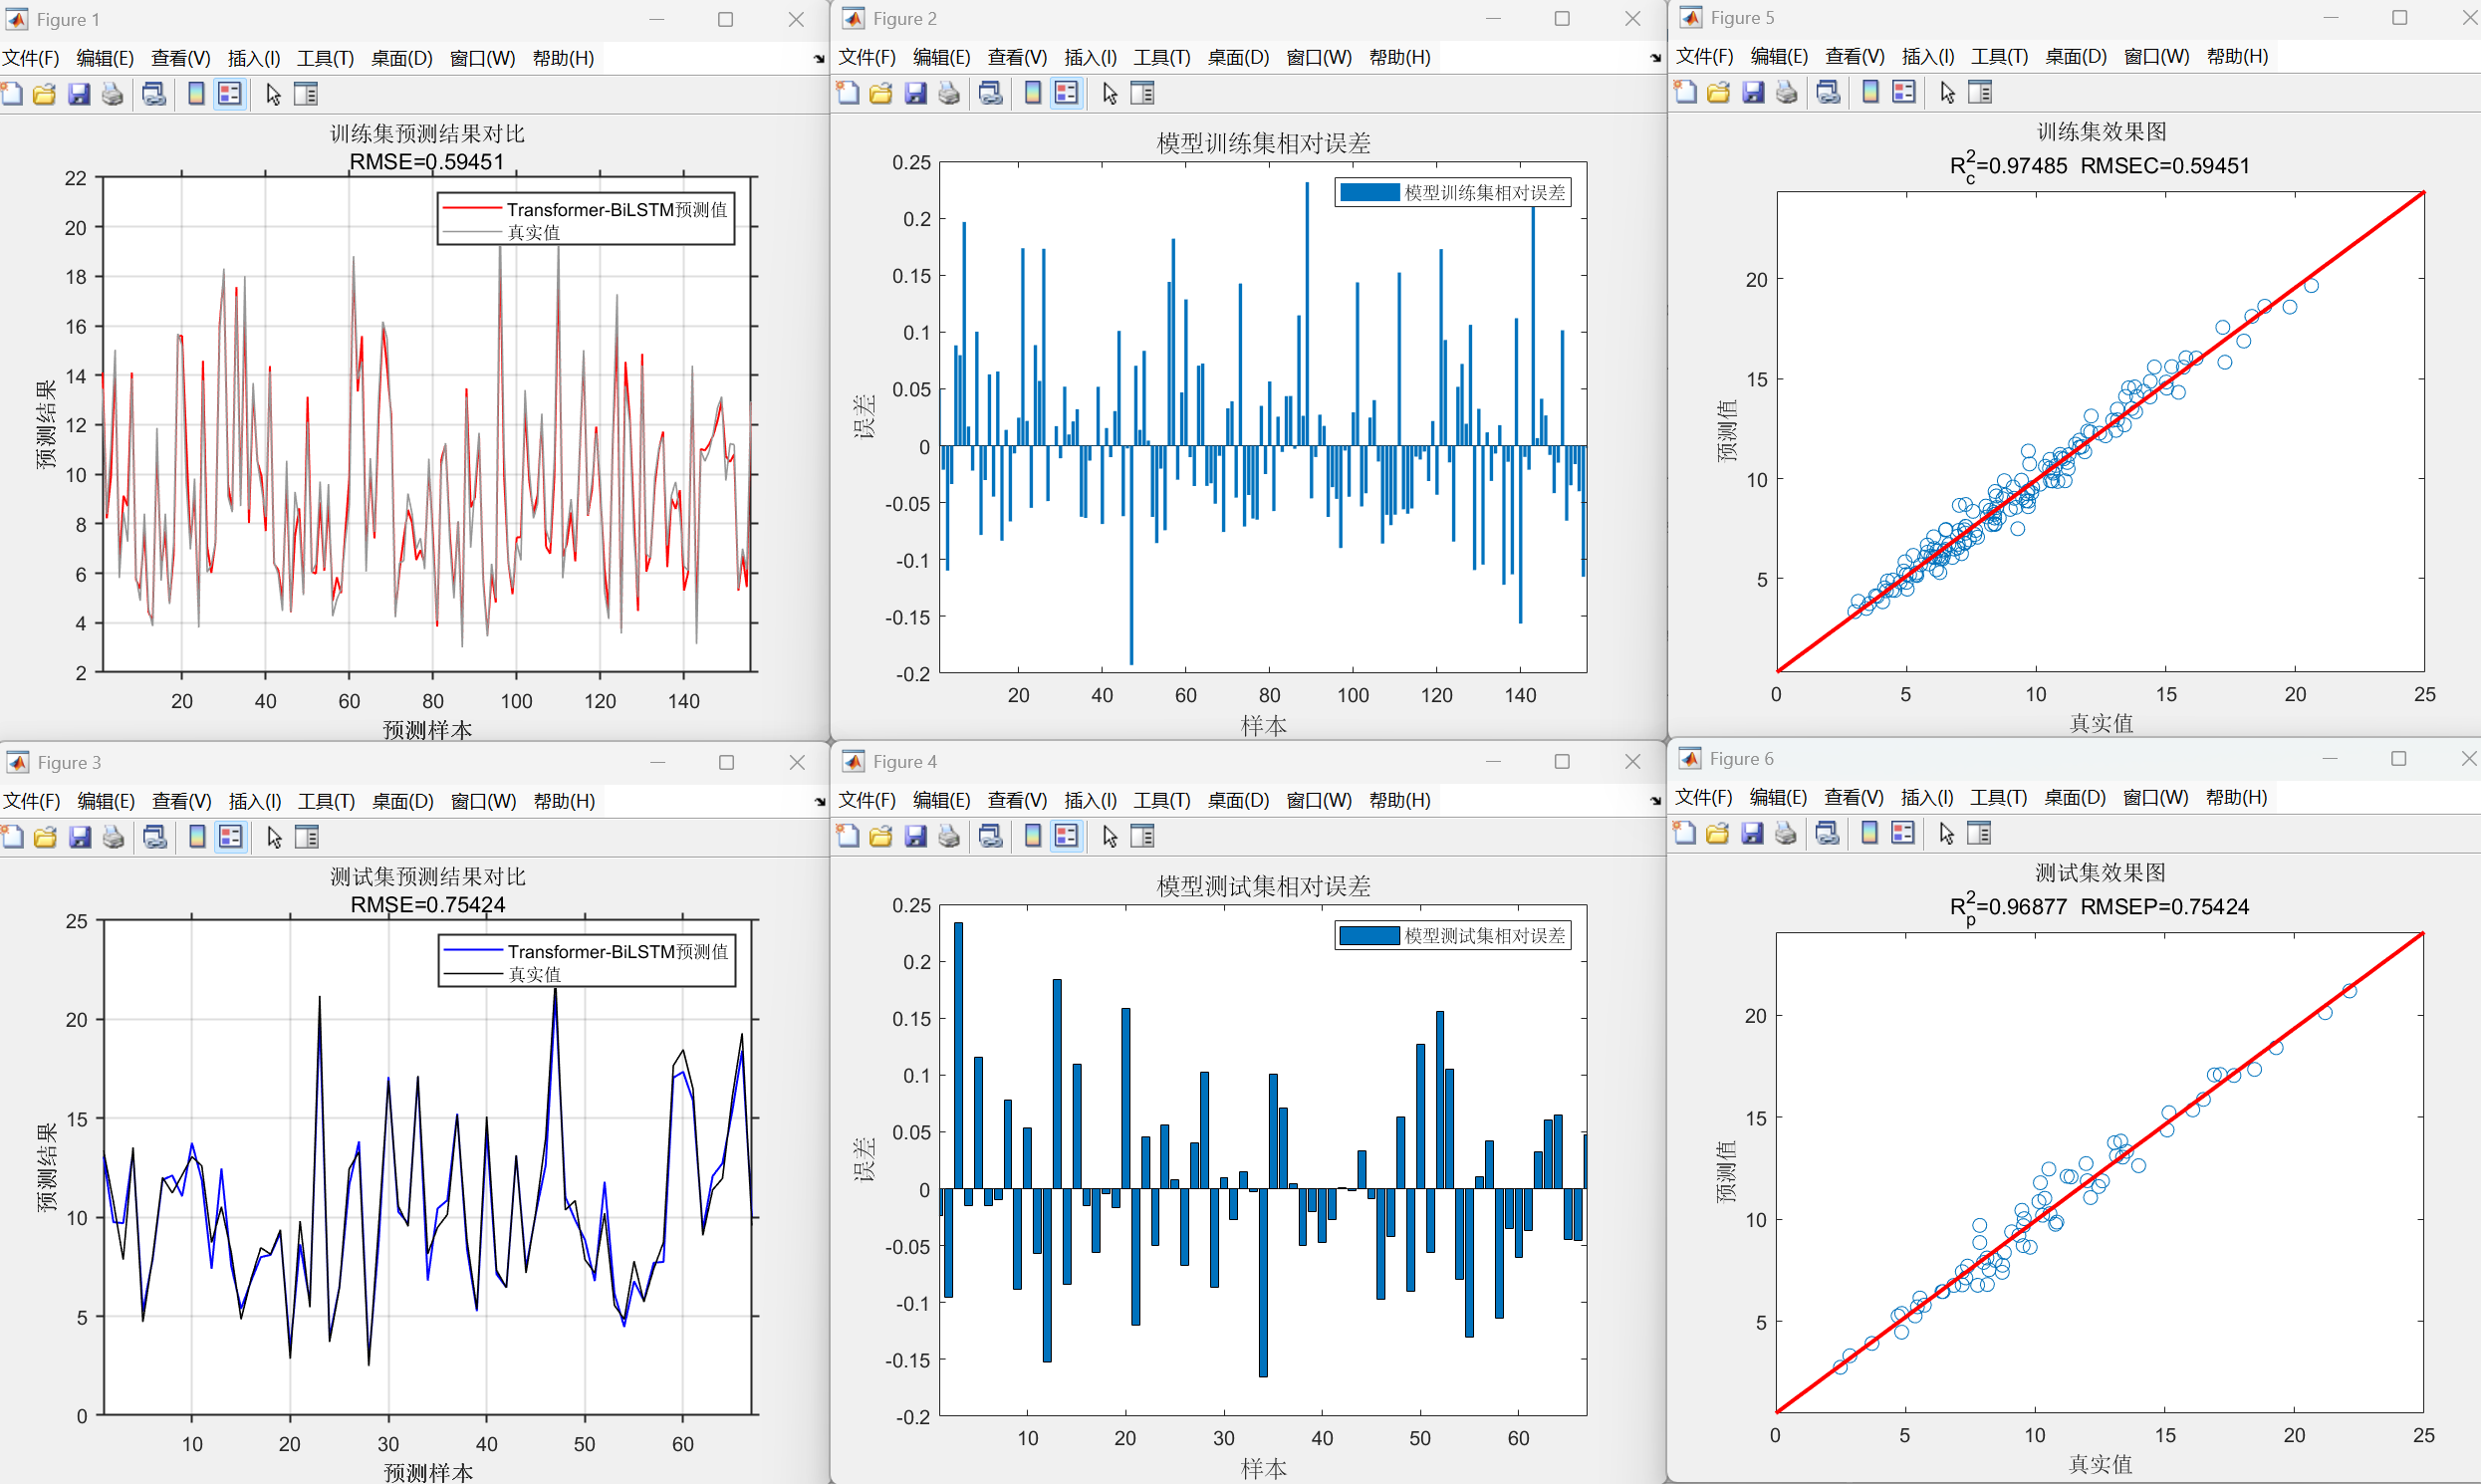Open 窗口(W) menu in Figure 1
The width and height of the screenshot is (2481, 1484).
tap(482, 58)
